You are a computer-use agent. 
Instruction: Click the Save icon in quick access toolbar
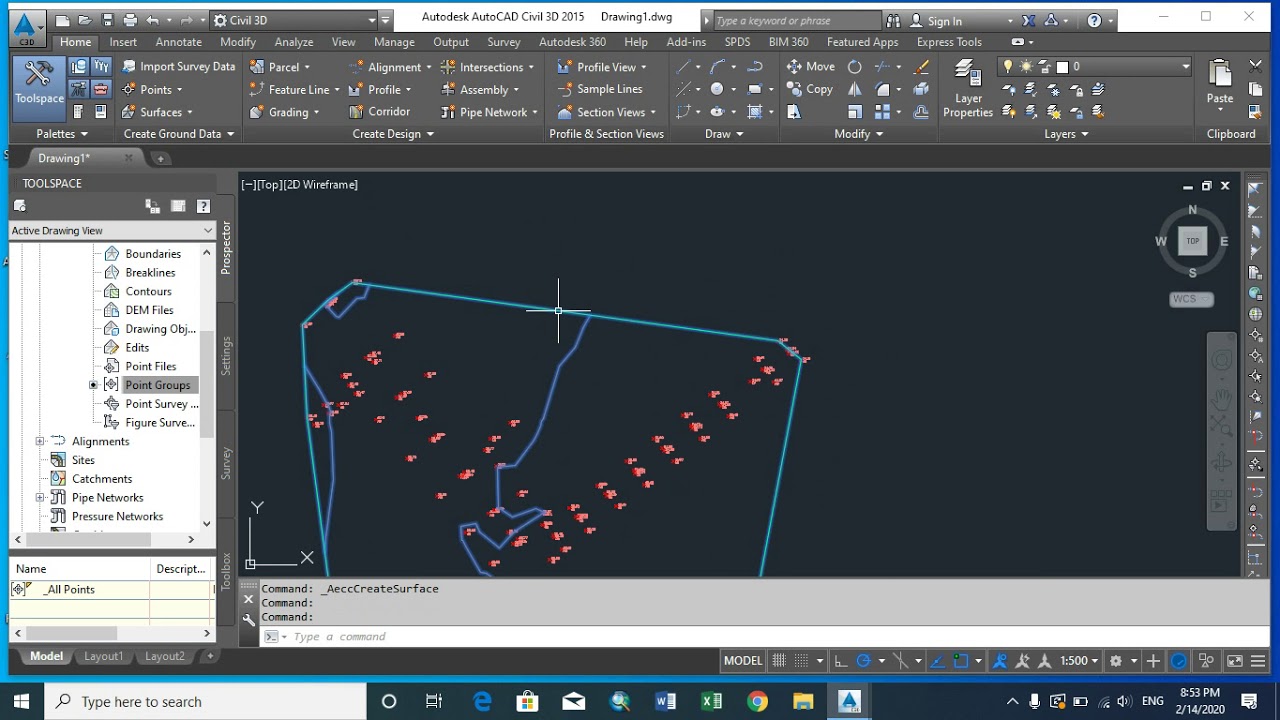pyautogui.click(x=107, y=20)
